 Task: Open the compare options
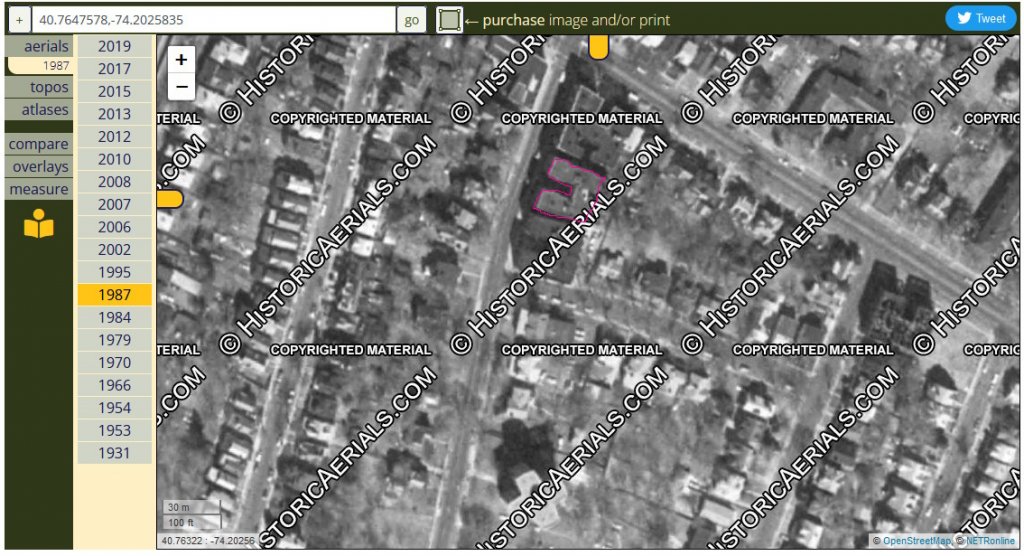(39, 144)
